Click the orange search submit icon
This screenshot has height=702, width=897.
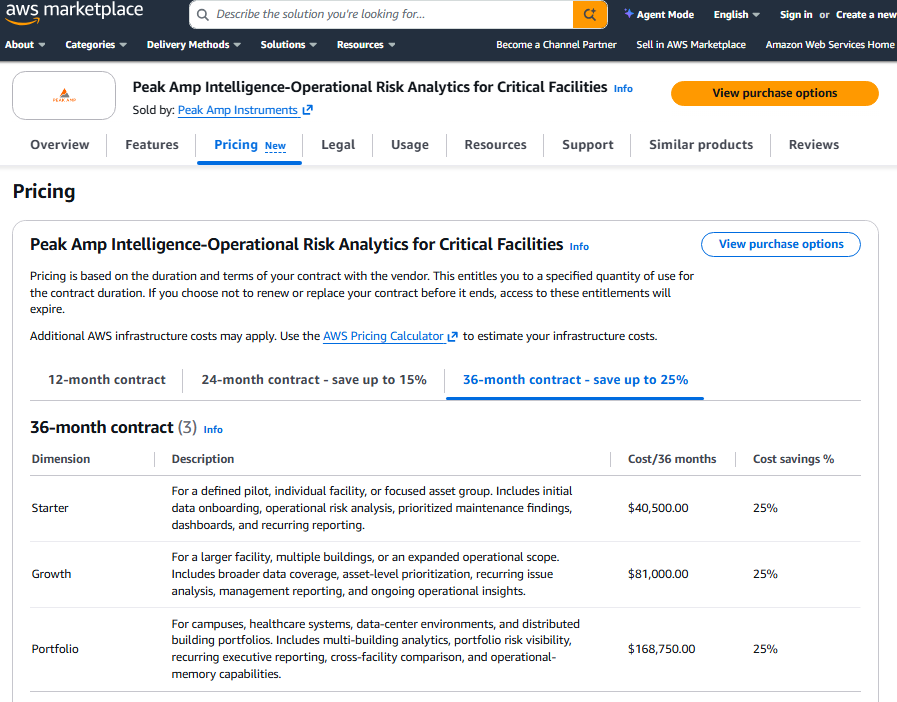tap(590, 14)
